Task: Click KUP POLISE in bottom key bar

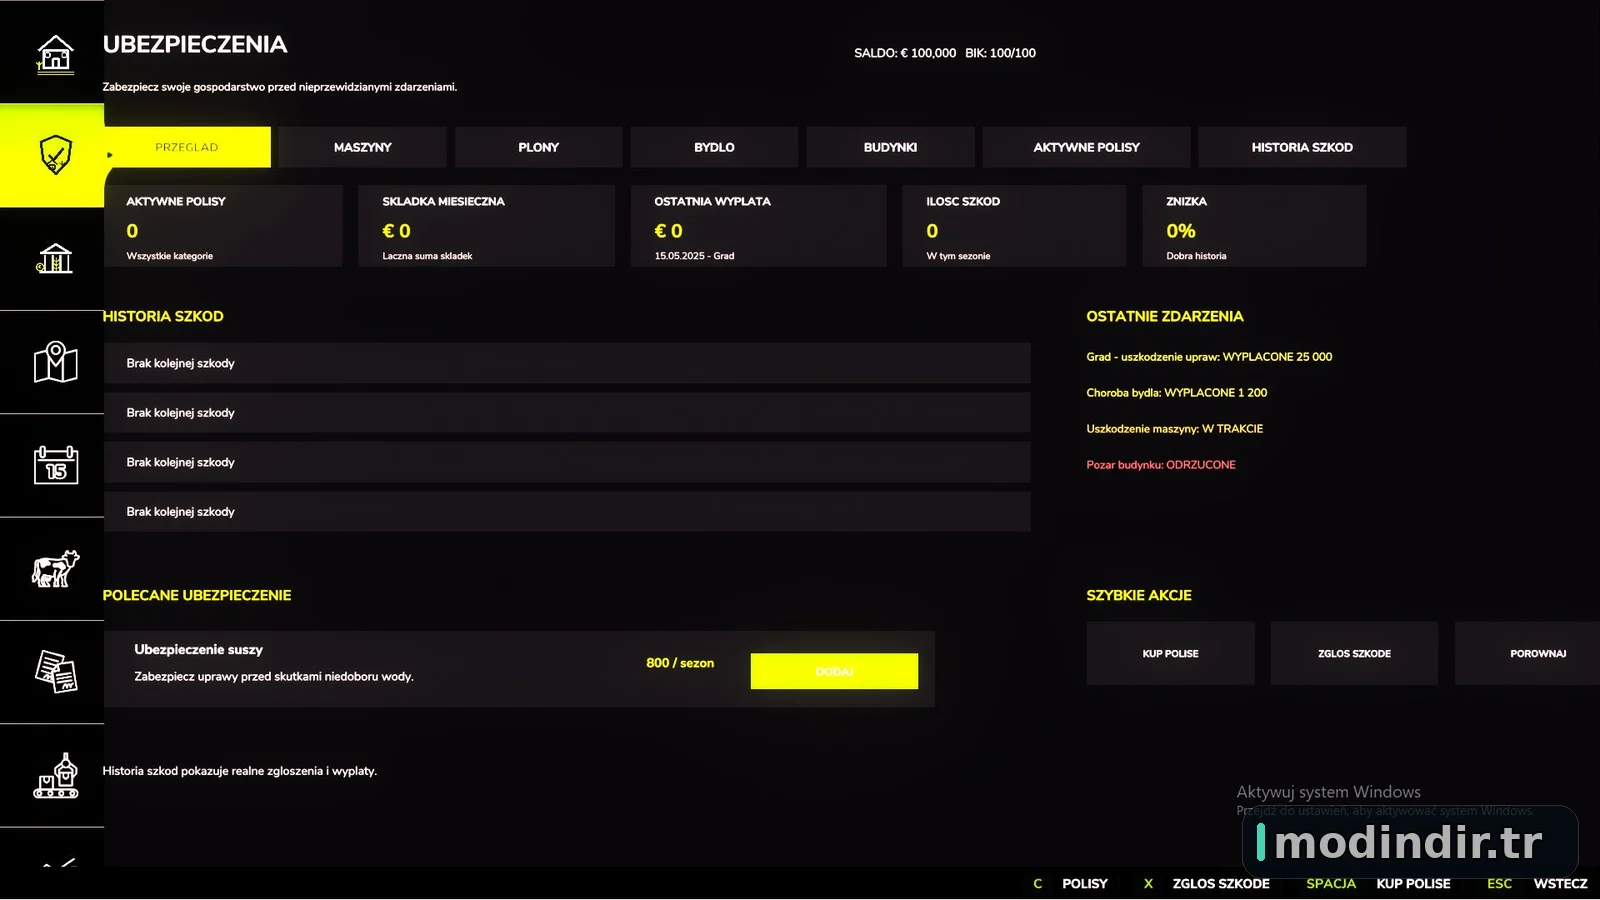Action: point(1413,883)
